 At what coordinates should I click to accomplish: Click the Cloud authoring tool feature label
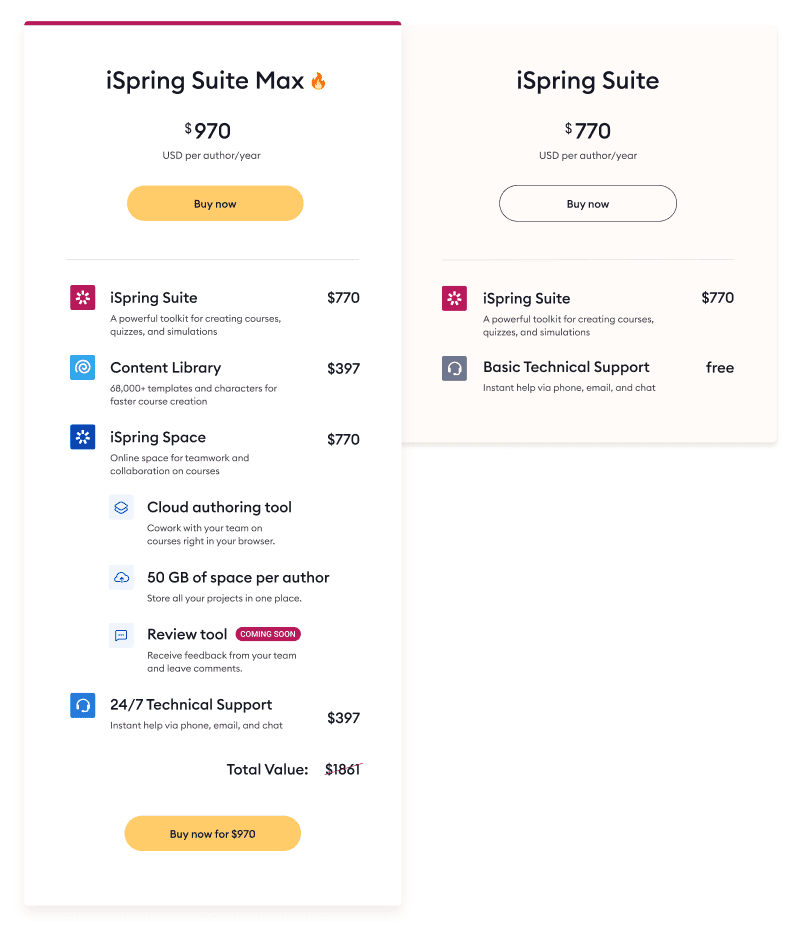pyautogui.click(x=219, y=508)
